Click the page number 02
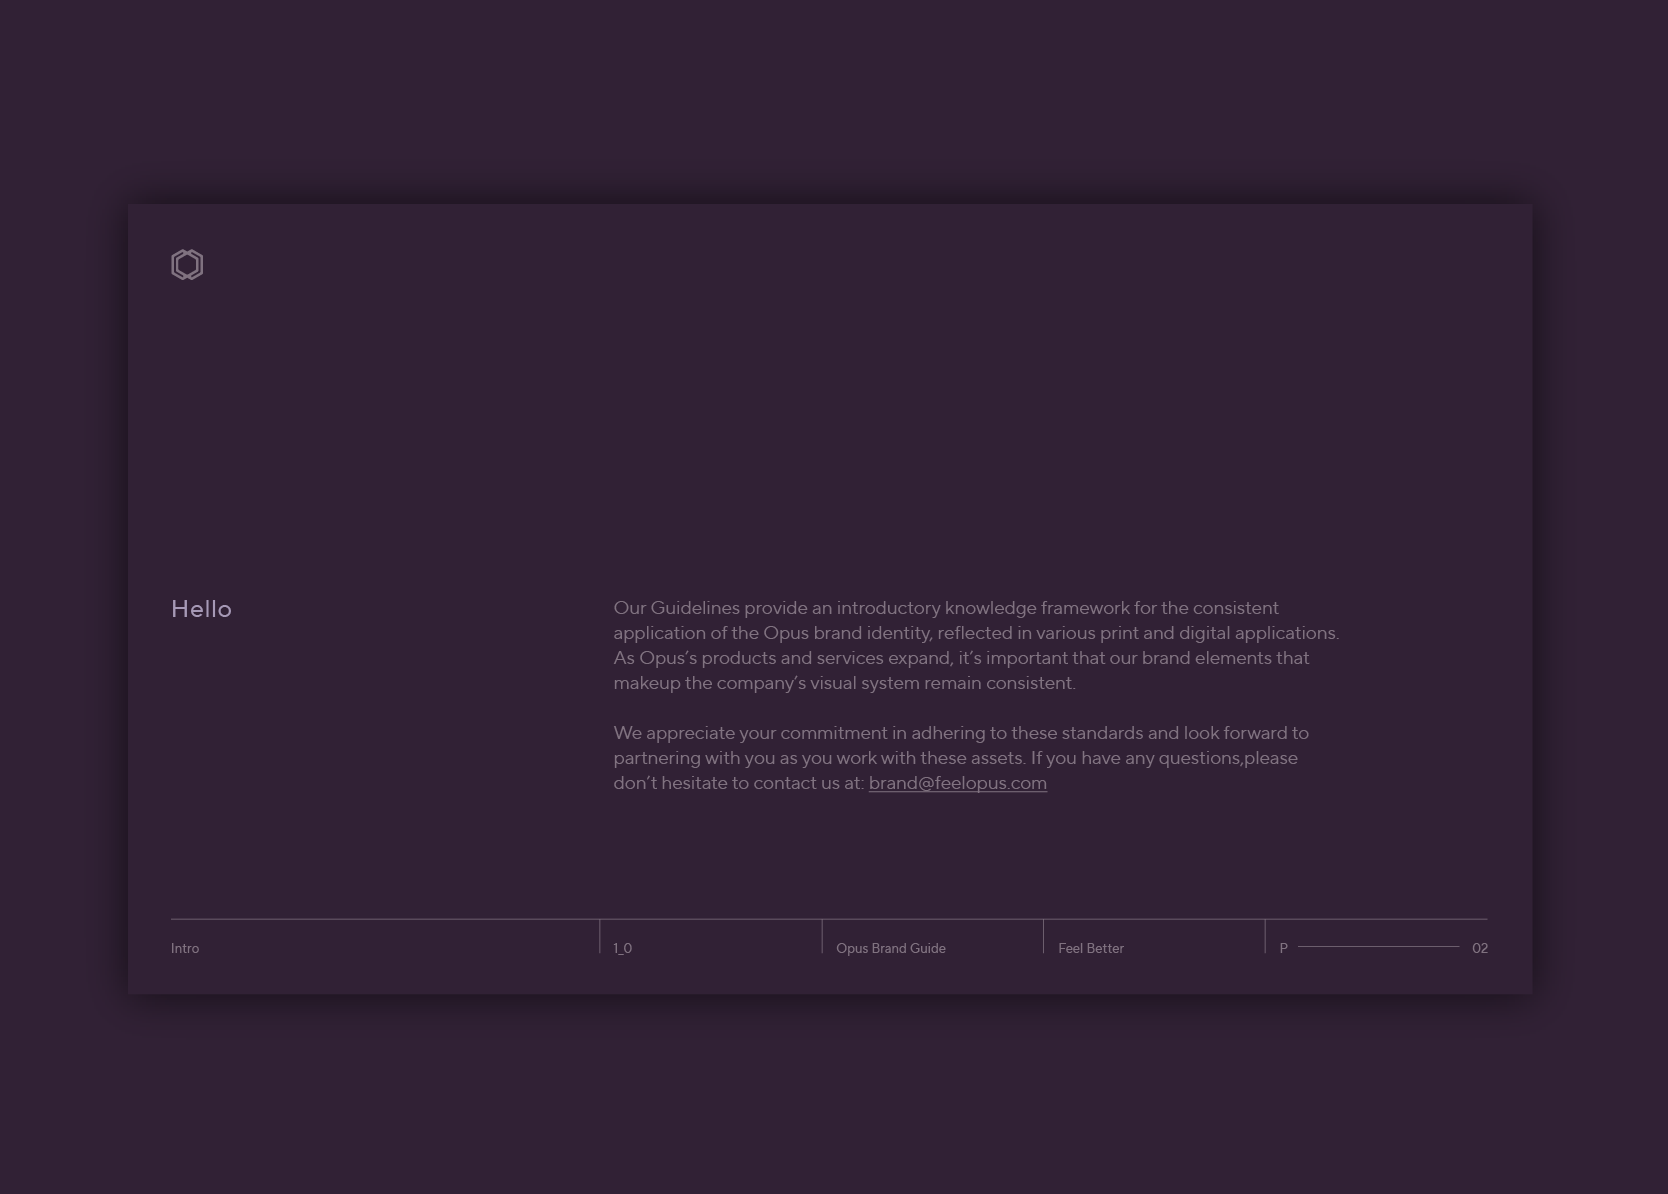 point(1480,948)
